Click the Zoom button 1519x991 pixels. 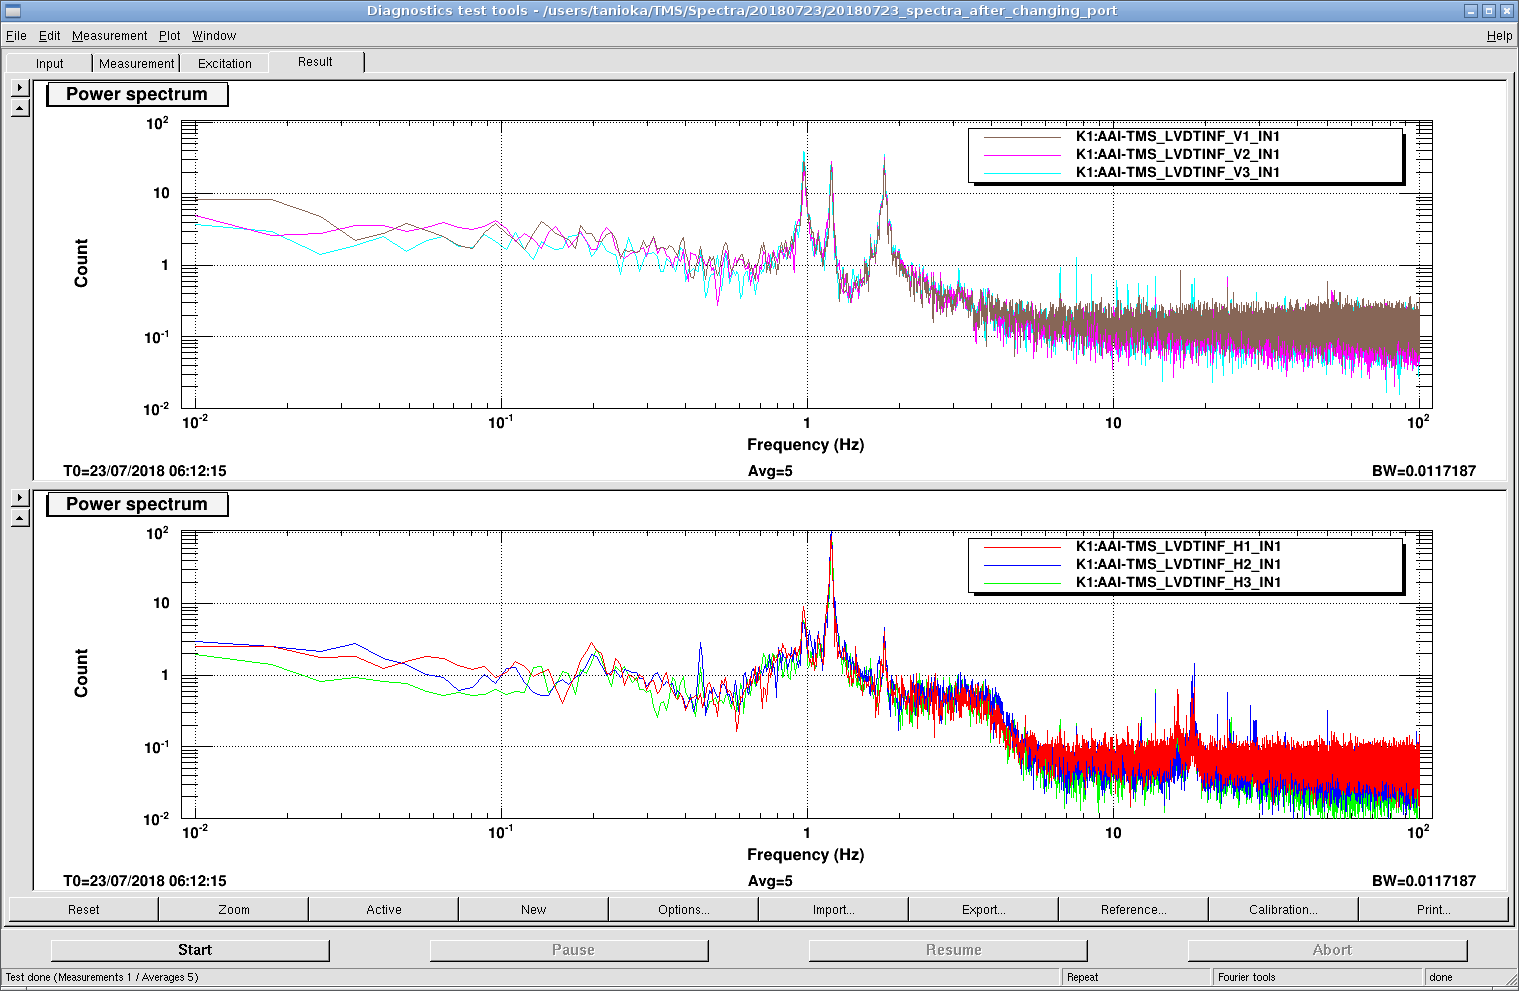(234, 909)
